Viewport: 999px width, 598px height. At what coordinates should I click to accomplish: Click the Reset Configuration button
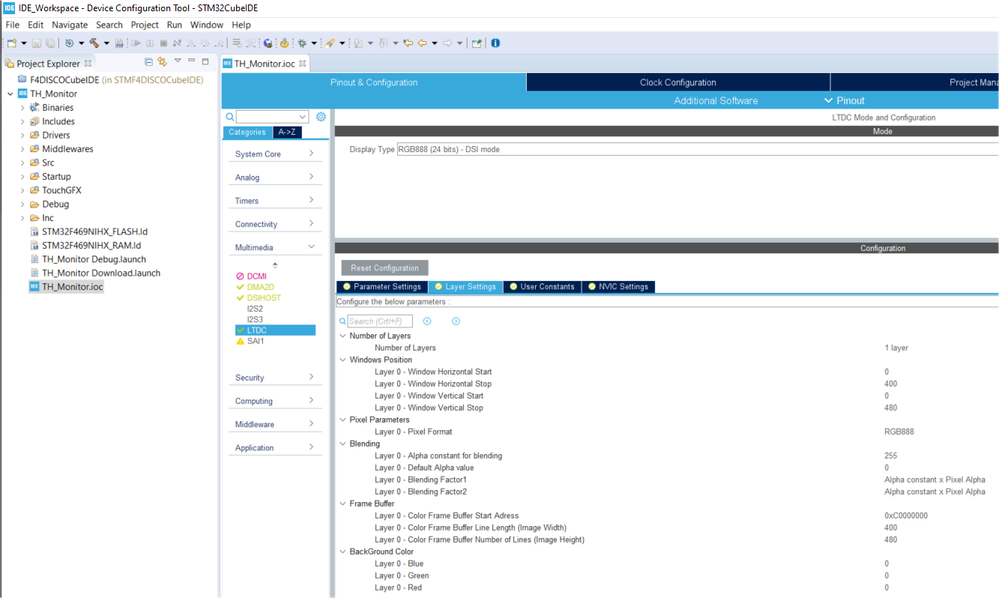[x=385, y=267]
